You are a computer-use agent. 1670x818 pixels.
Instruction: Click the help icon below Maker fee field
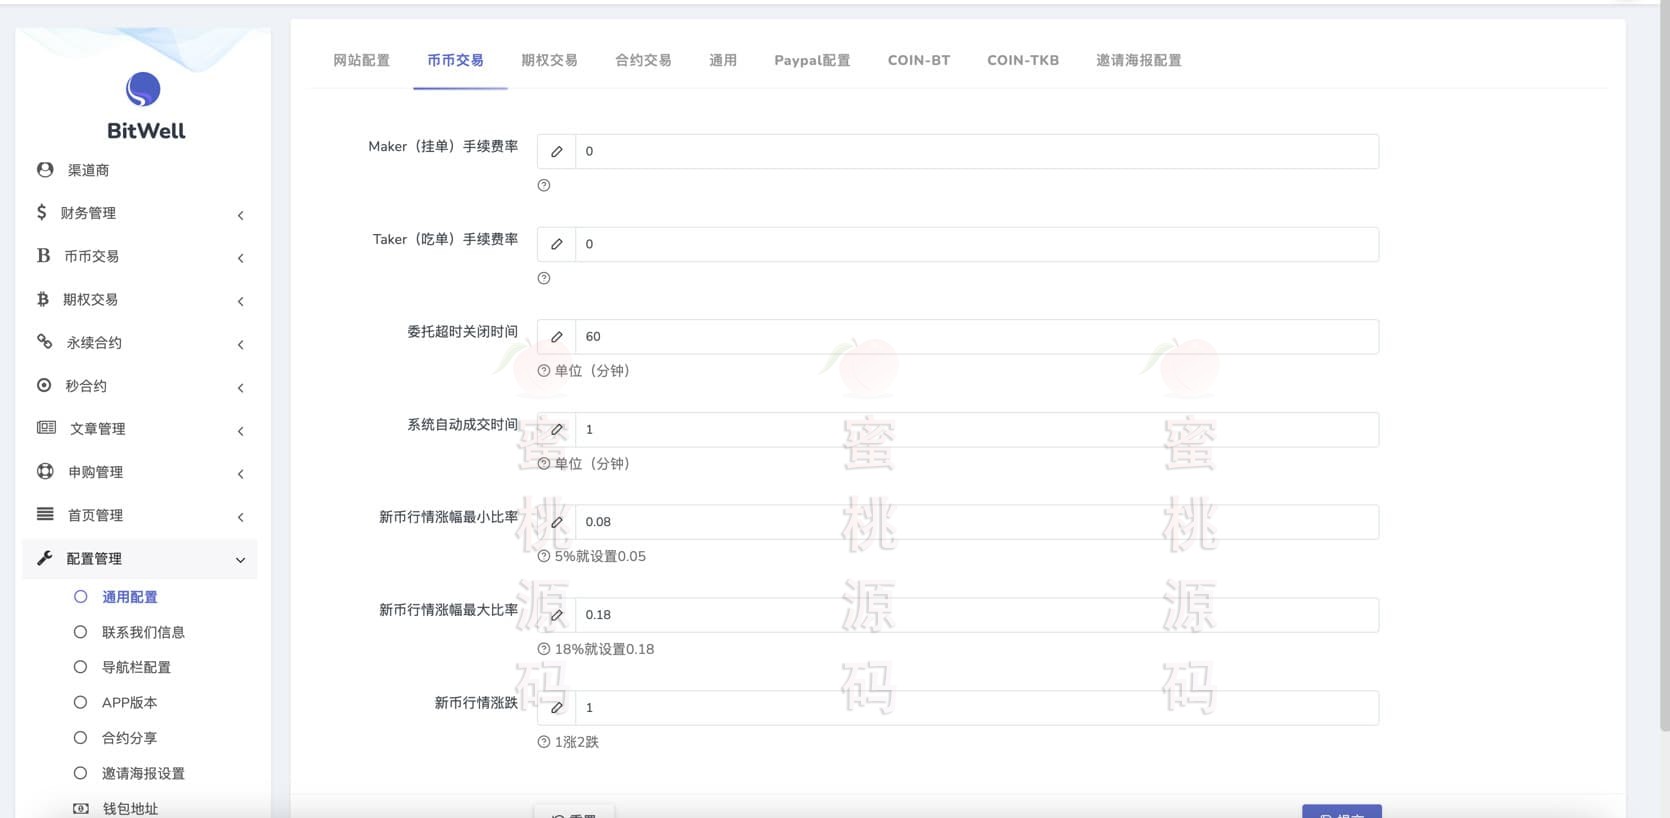[x=544, y=185]
